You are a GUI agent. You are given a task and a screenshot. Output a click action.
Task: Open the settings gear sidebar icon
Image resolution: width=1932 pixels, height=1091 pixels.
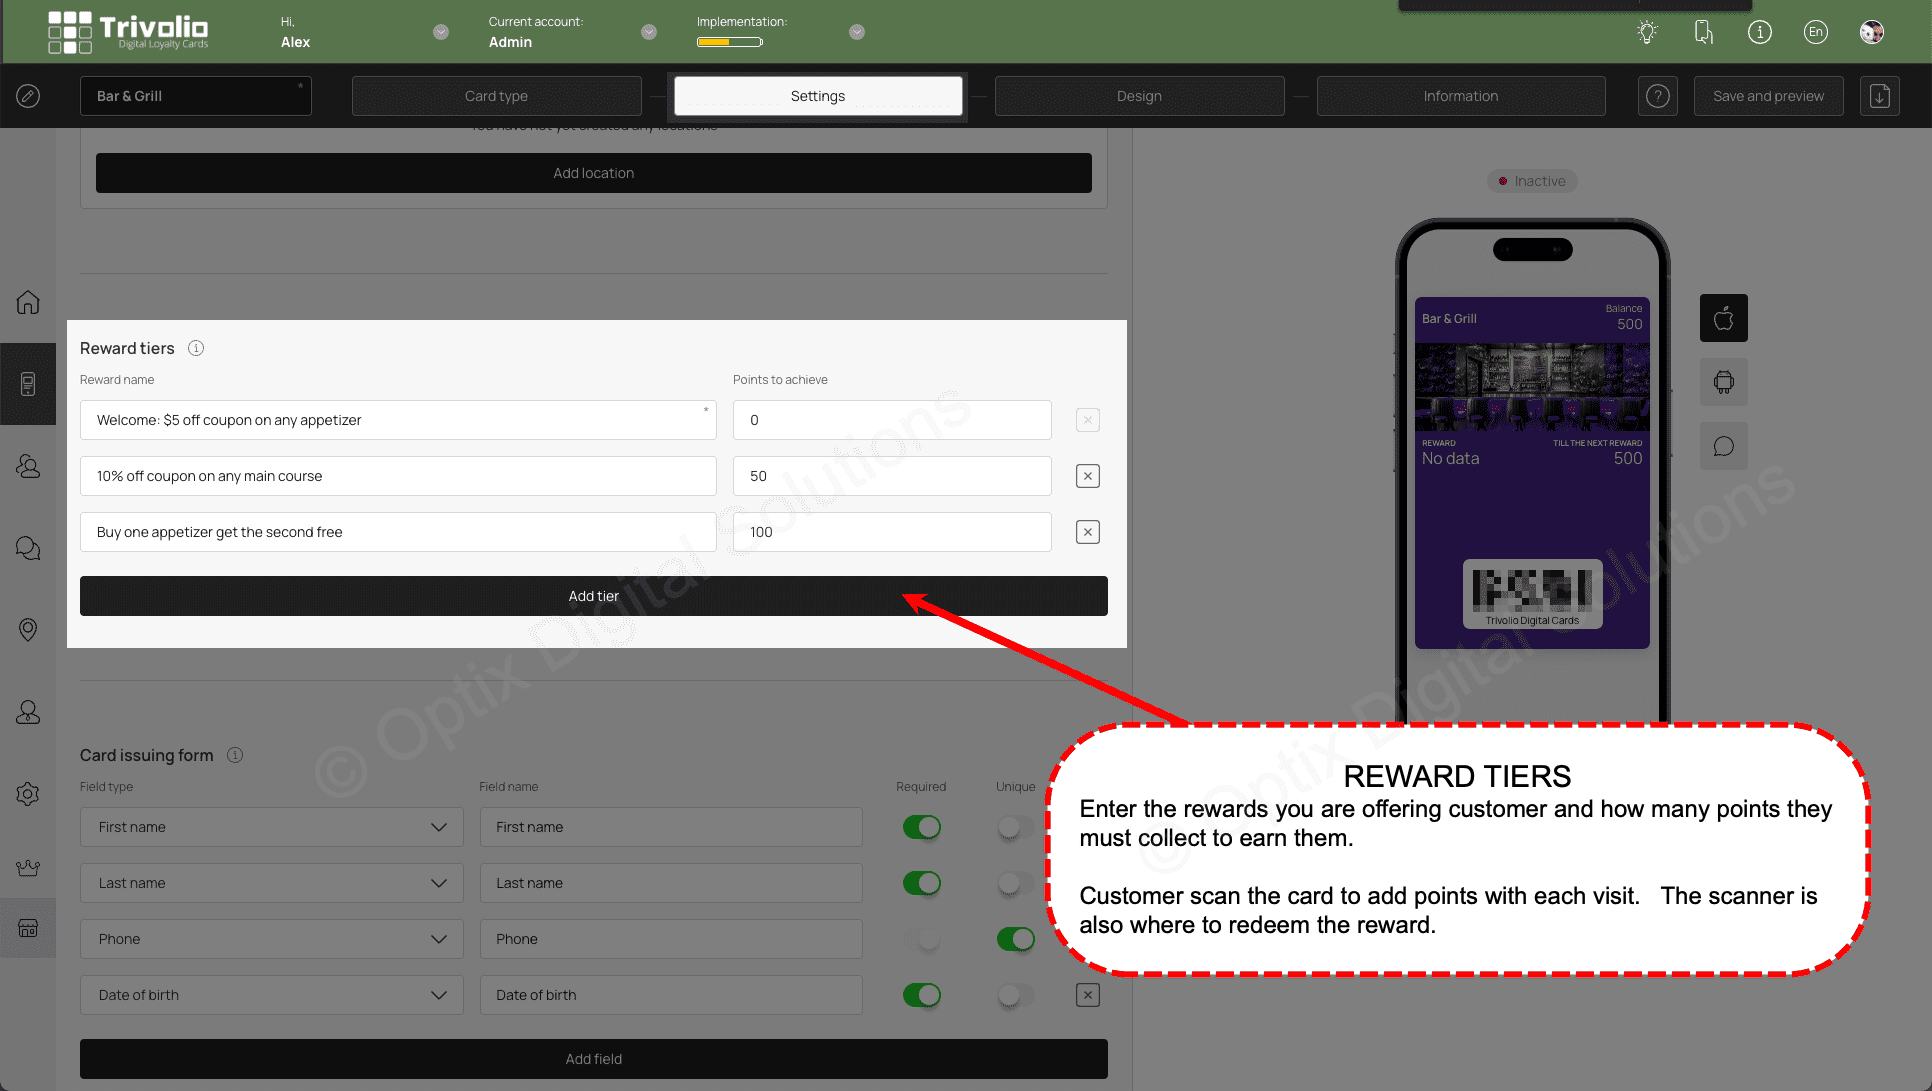tap(27, 794)
